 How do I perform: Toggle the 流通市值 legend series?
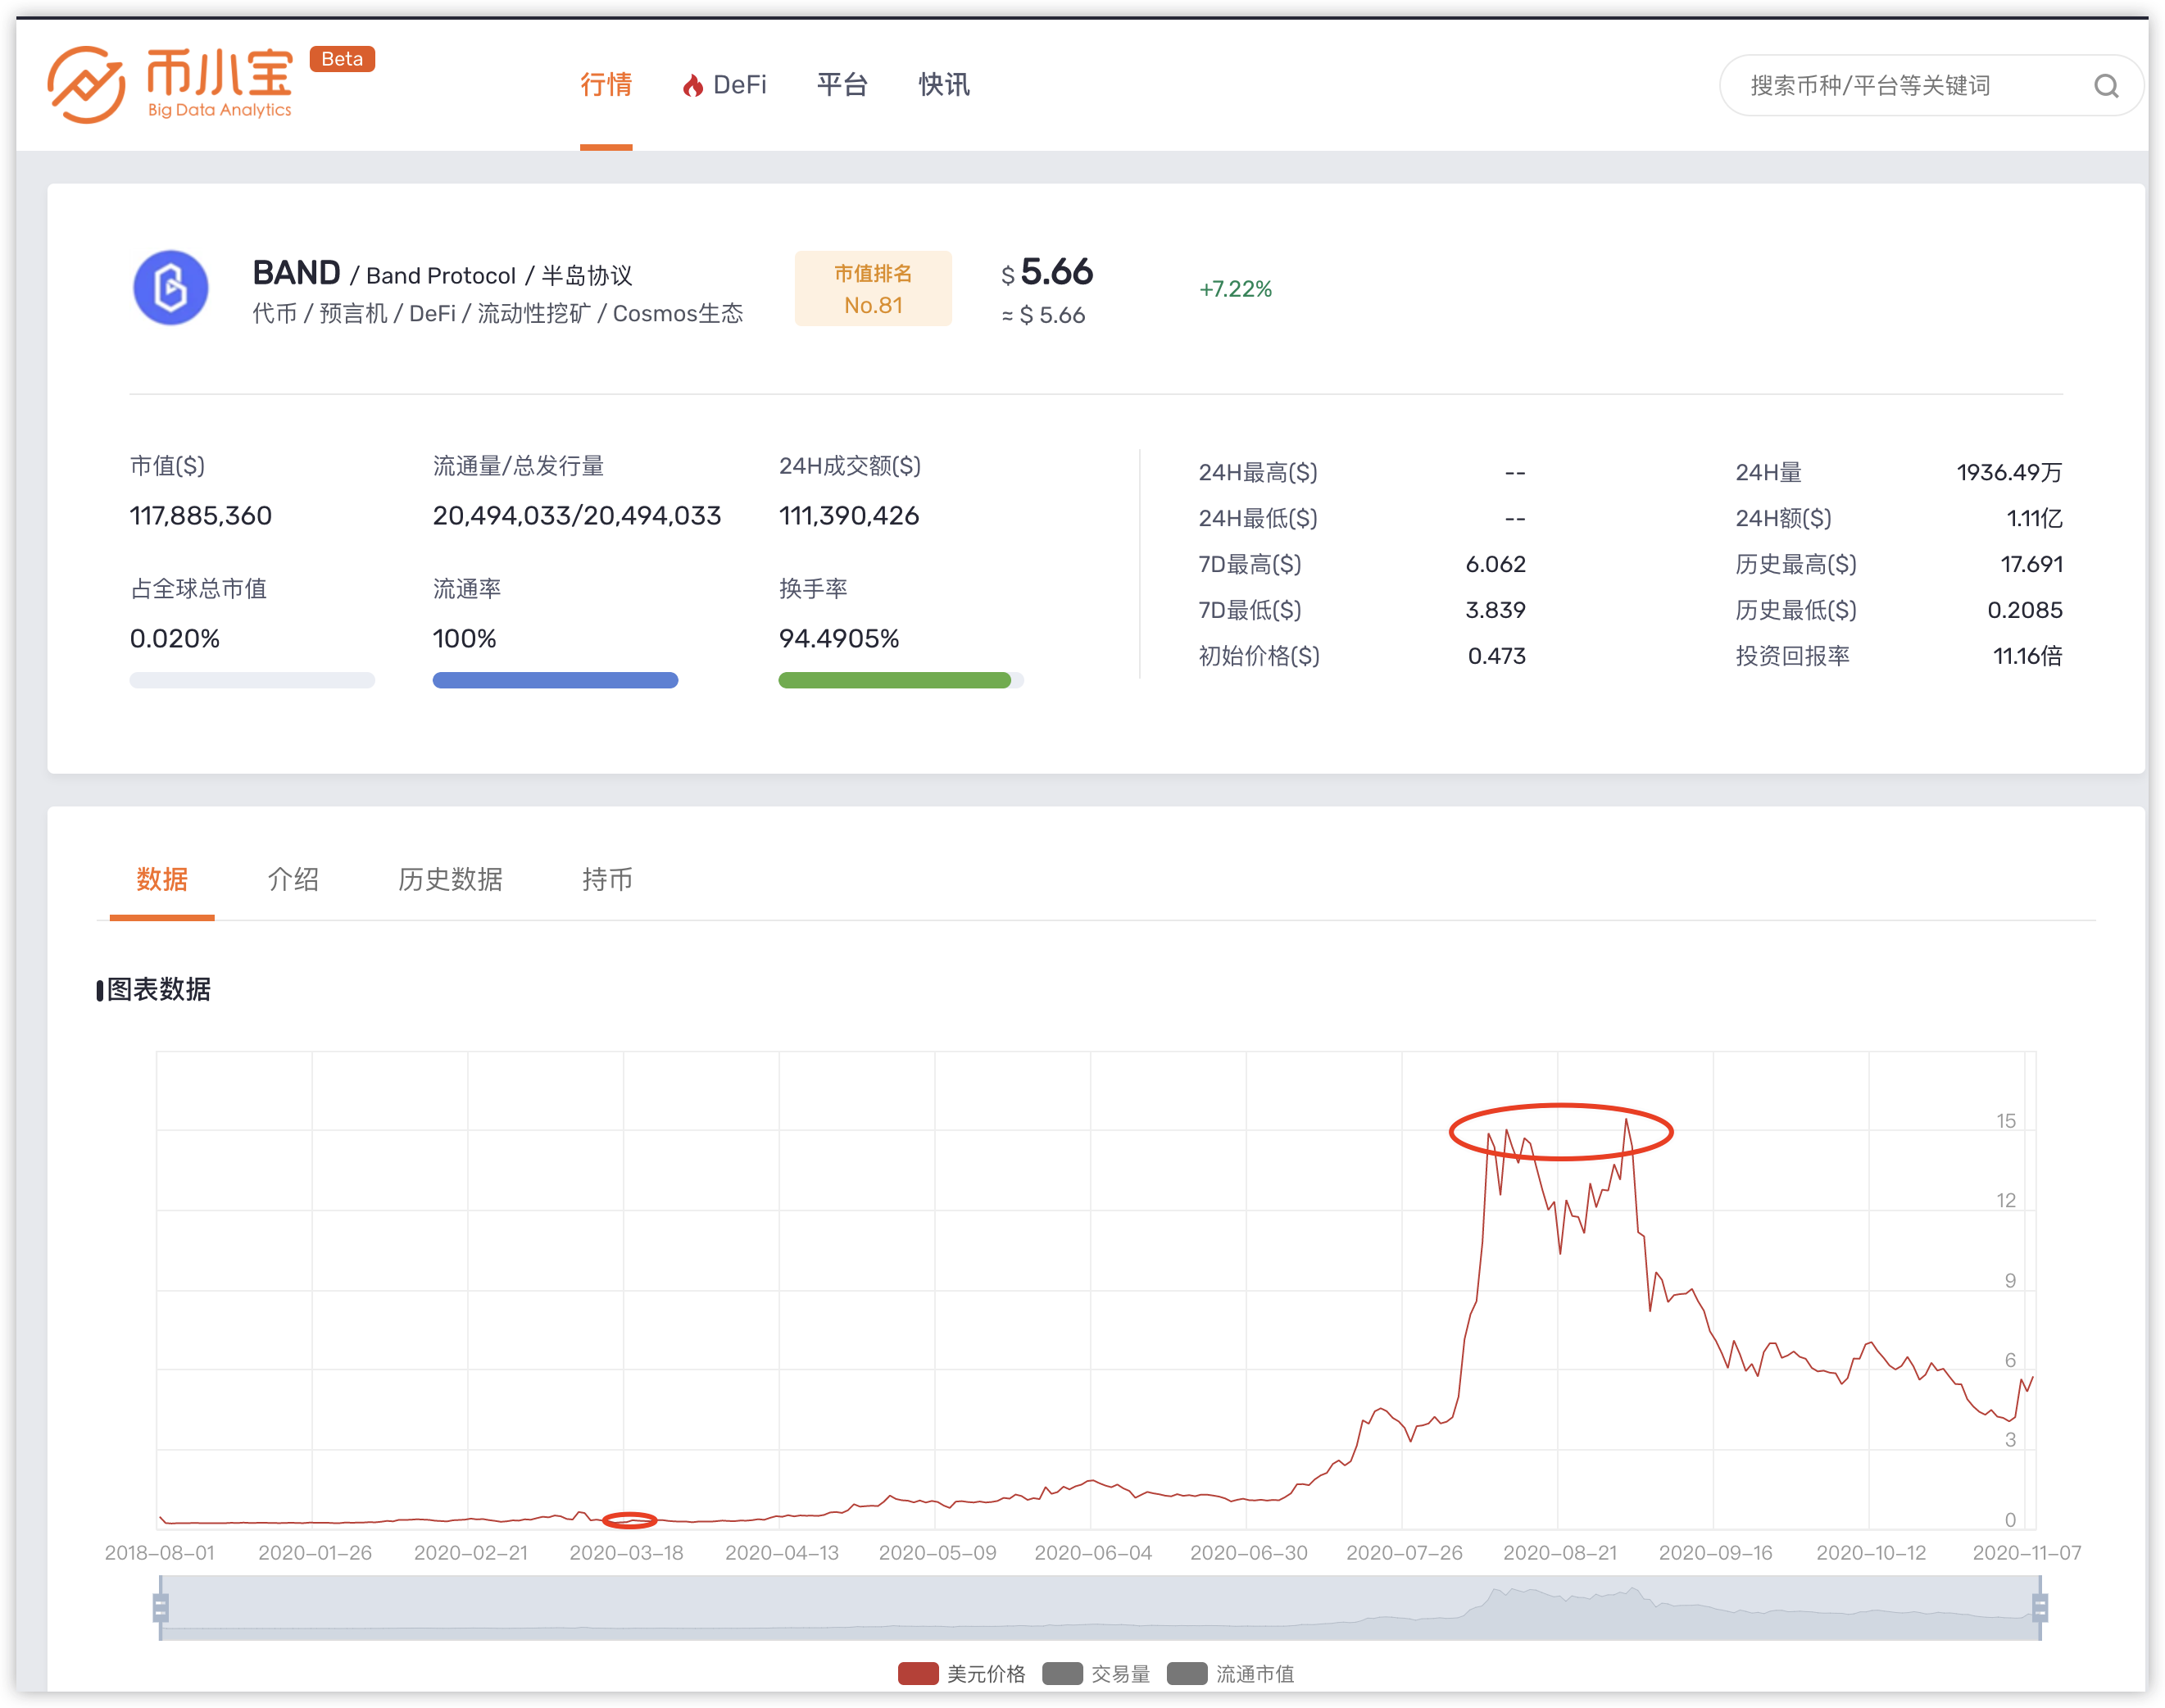(1230, 1674)
